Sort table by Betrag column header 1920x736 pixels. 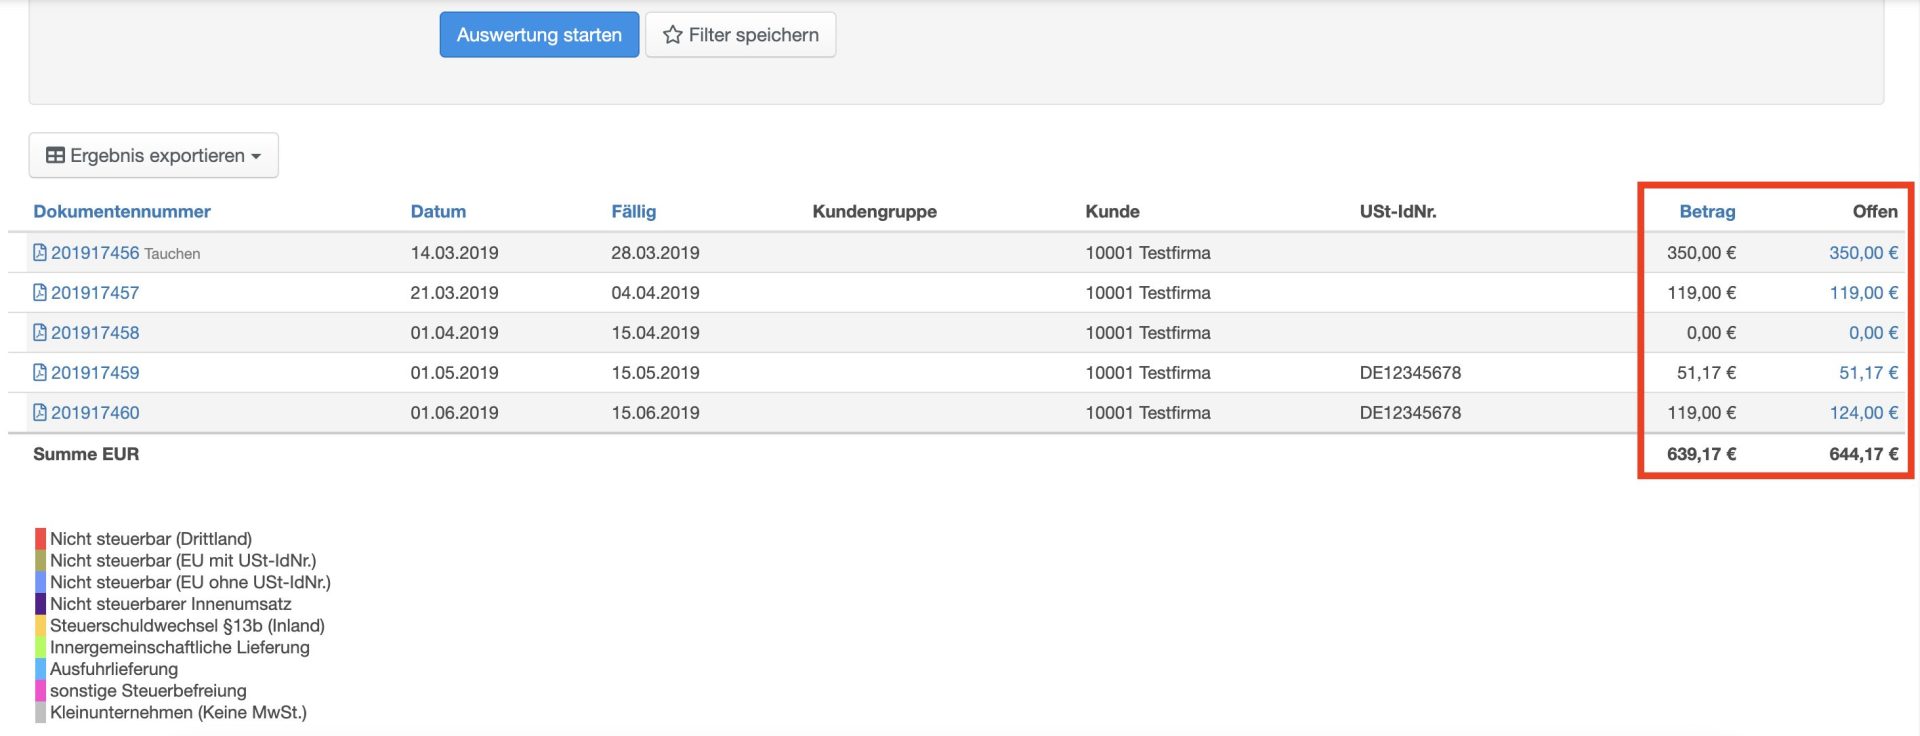coord(1707,212)
